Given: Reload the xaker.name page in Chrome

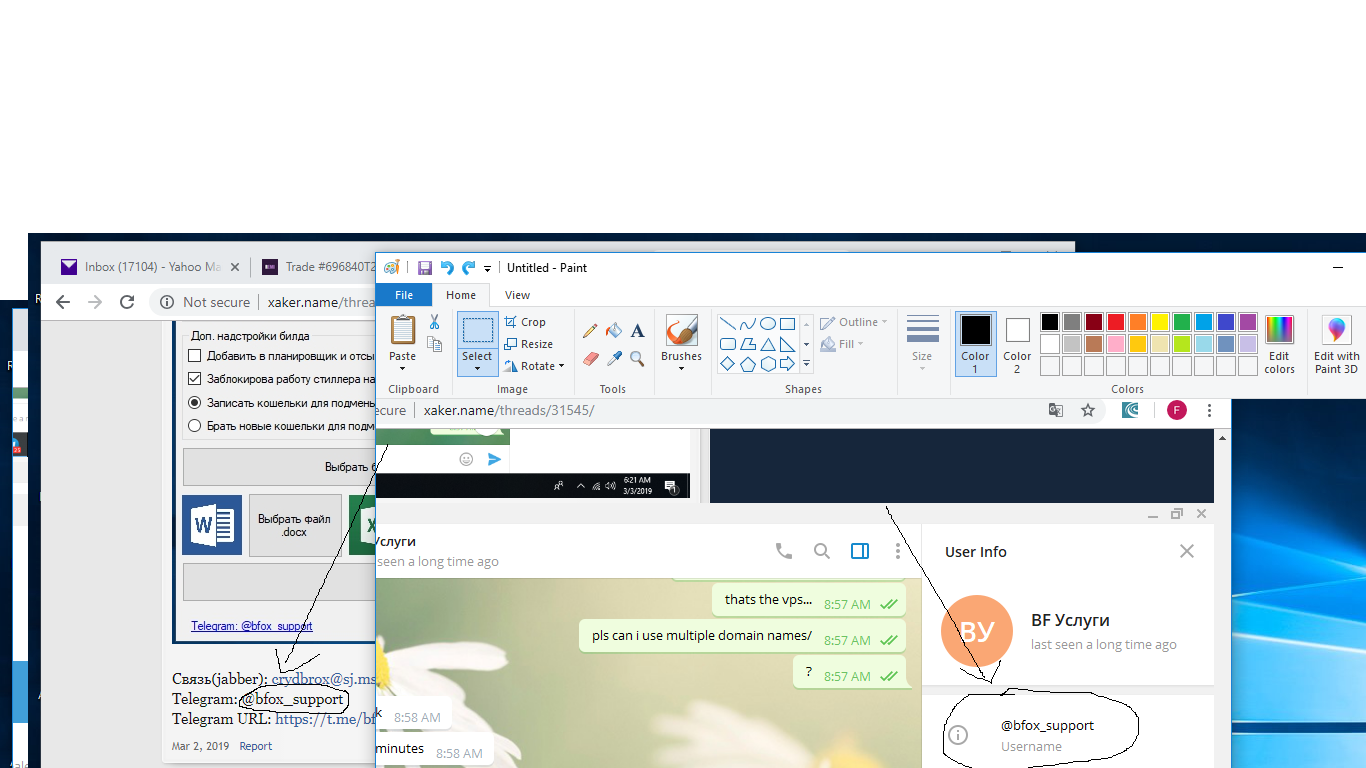Looking at the screenshot, I should pos(127,302).
